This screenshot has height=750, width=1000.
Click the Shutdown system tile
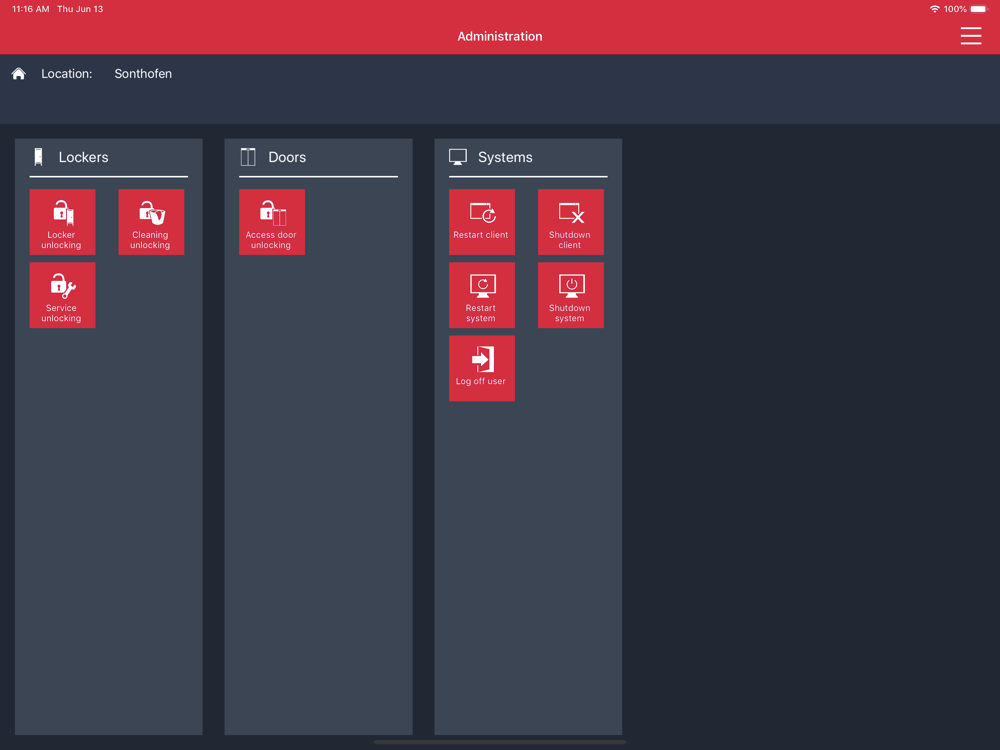click(x=570, y=295)
